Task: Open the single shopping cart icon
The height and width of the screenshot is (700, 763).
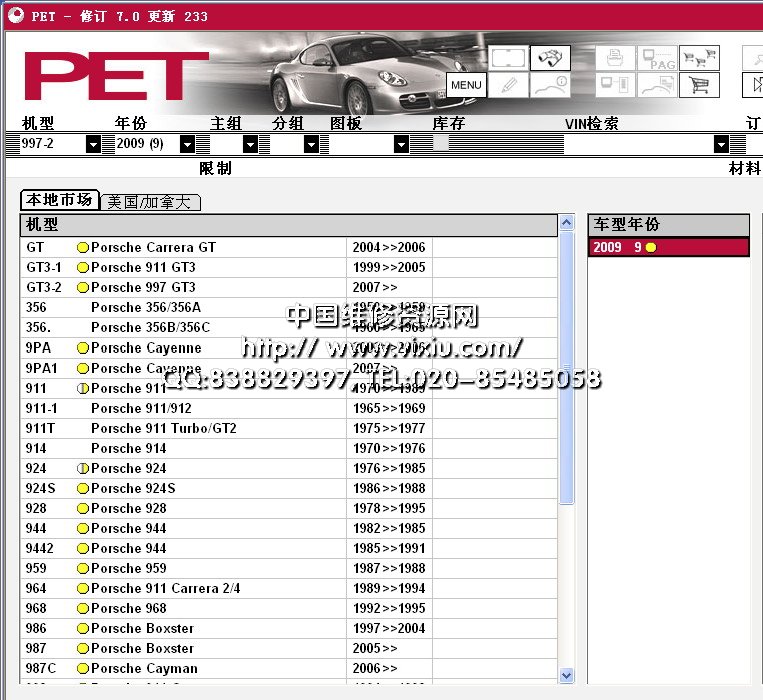Action: tap(699, 86)
